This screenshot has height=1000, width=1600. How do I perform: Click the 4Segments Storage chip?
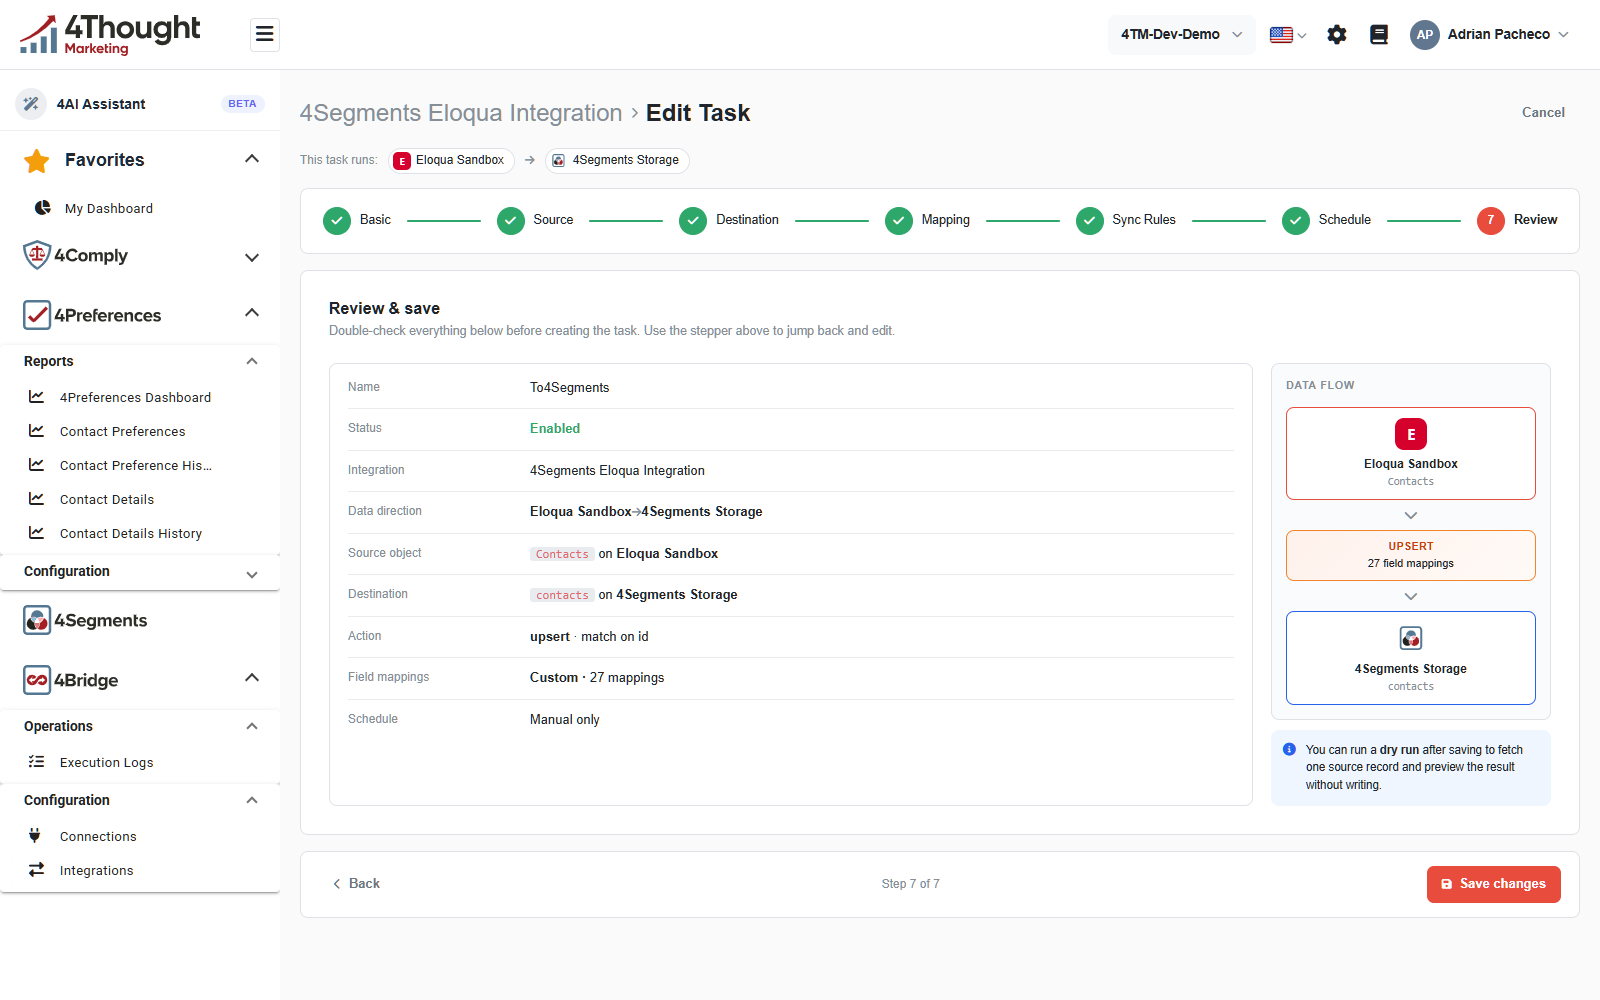[617, 160]
